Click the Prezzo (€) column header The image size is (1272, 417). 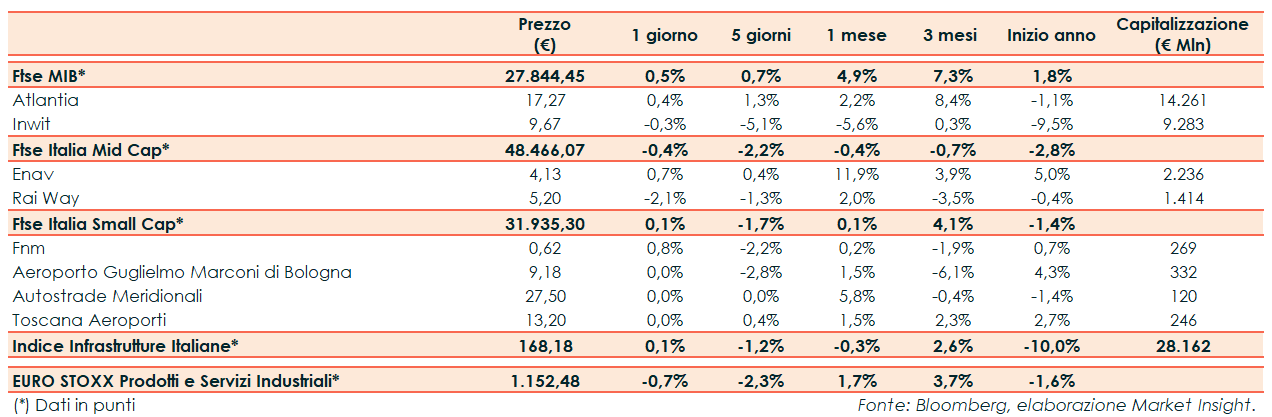coord(545,34)
